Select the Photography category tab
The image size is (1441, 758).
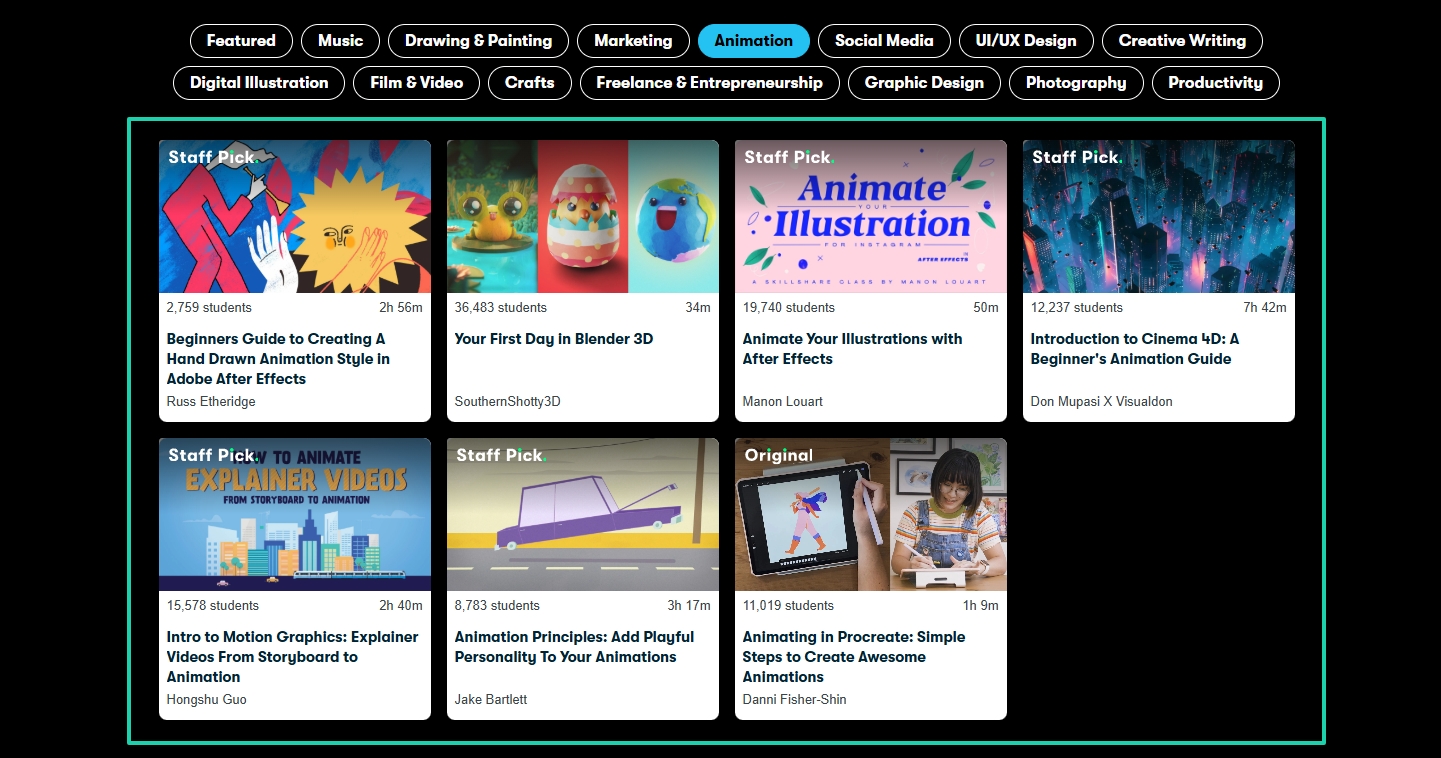tap(1076, 83)
